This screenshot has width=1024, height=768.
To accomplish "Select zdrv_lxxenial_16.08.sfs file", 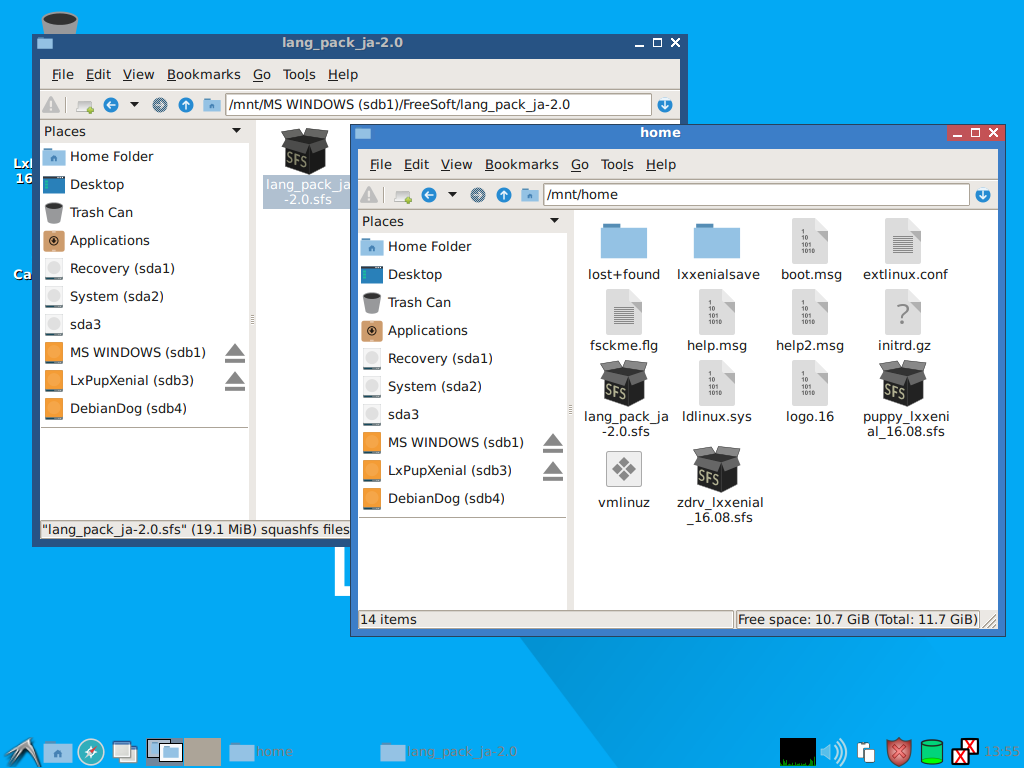I will pyautogui.click(x=719, y=485).
